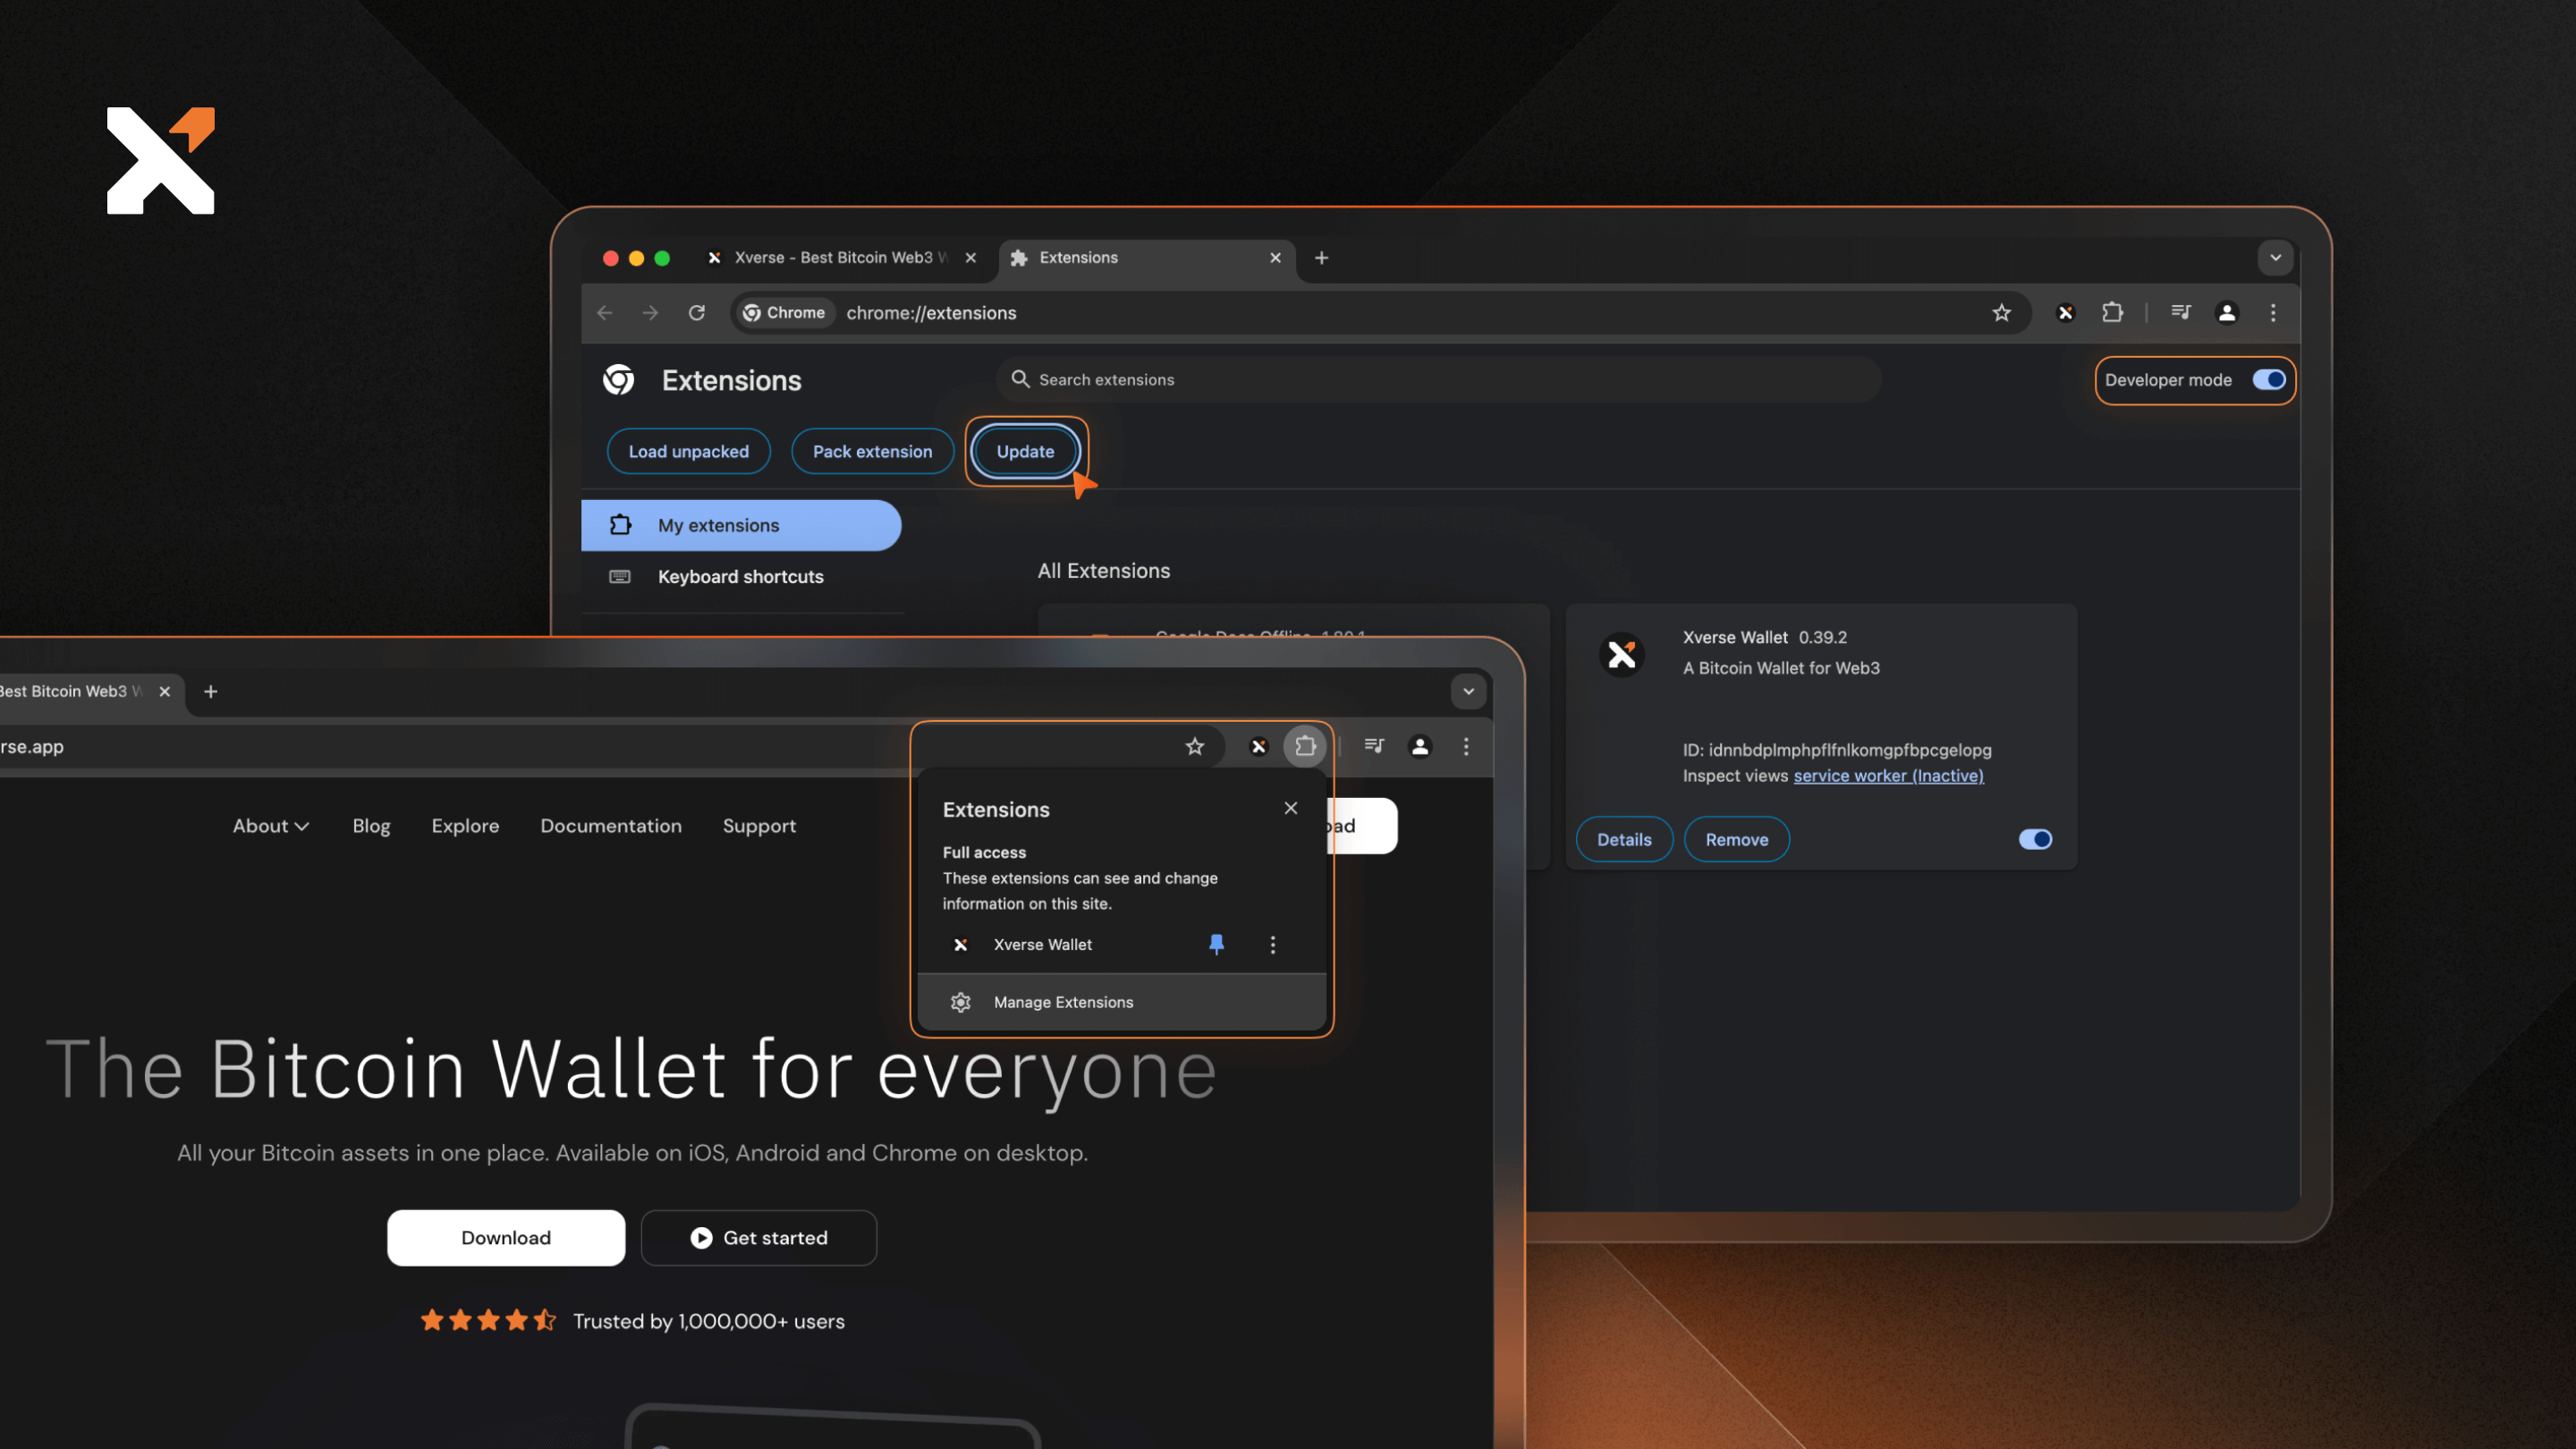The width and height of the screenshot is (2576, 1449).
Task: Click the white Download button
Action: [506, 1238]
